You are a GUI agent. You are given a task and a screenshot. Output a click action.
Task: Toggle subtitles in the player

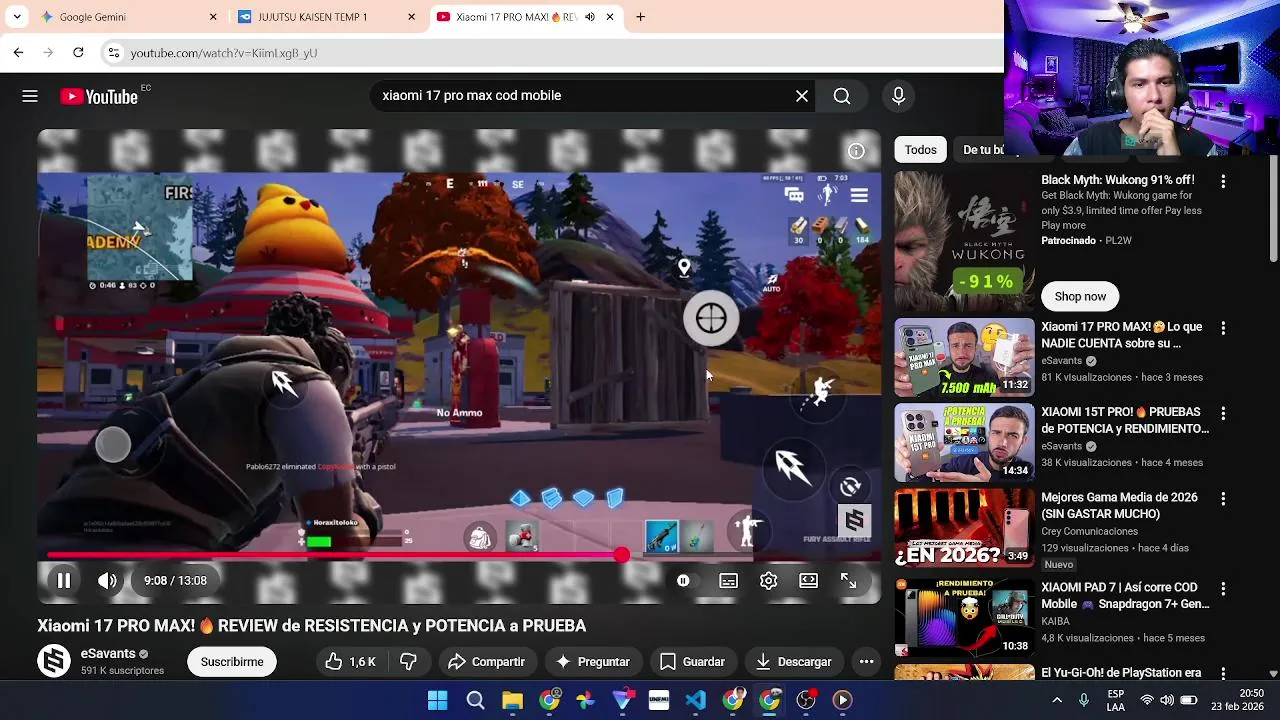pyautogui.click(x=728, y=581)
